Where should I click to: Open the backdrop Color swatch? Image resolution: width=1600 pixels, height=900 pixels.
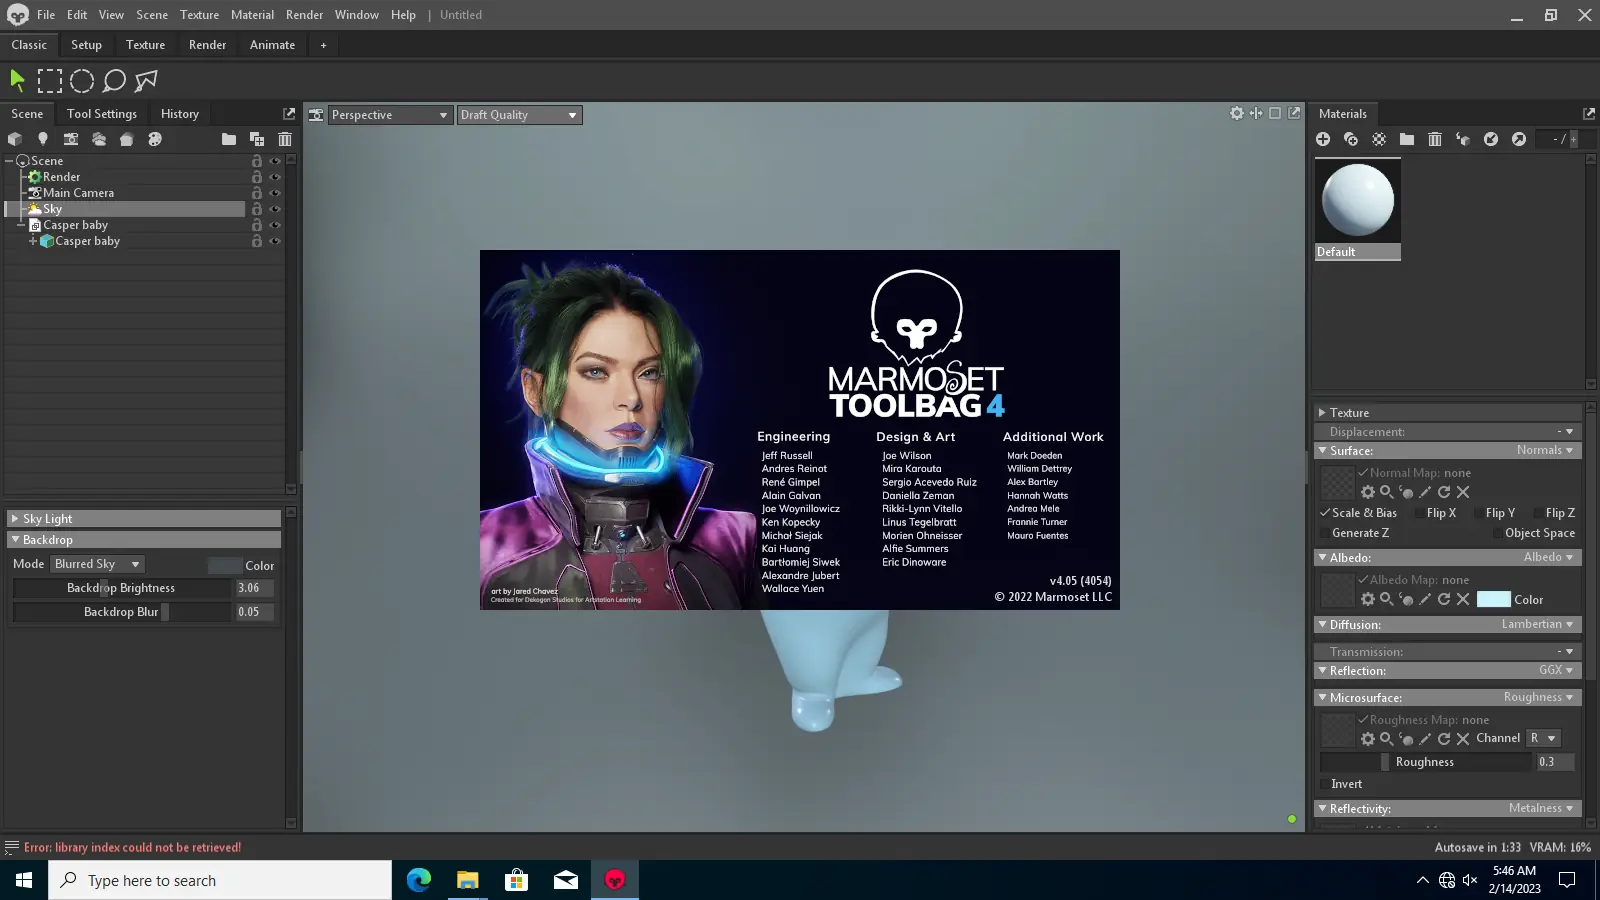coord(225,565)
